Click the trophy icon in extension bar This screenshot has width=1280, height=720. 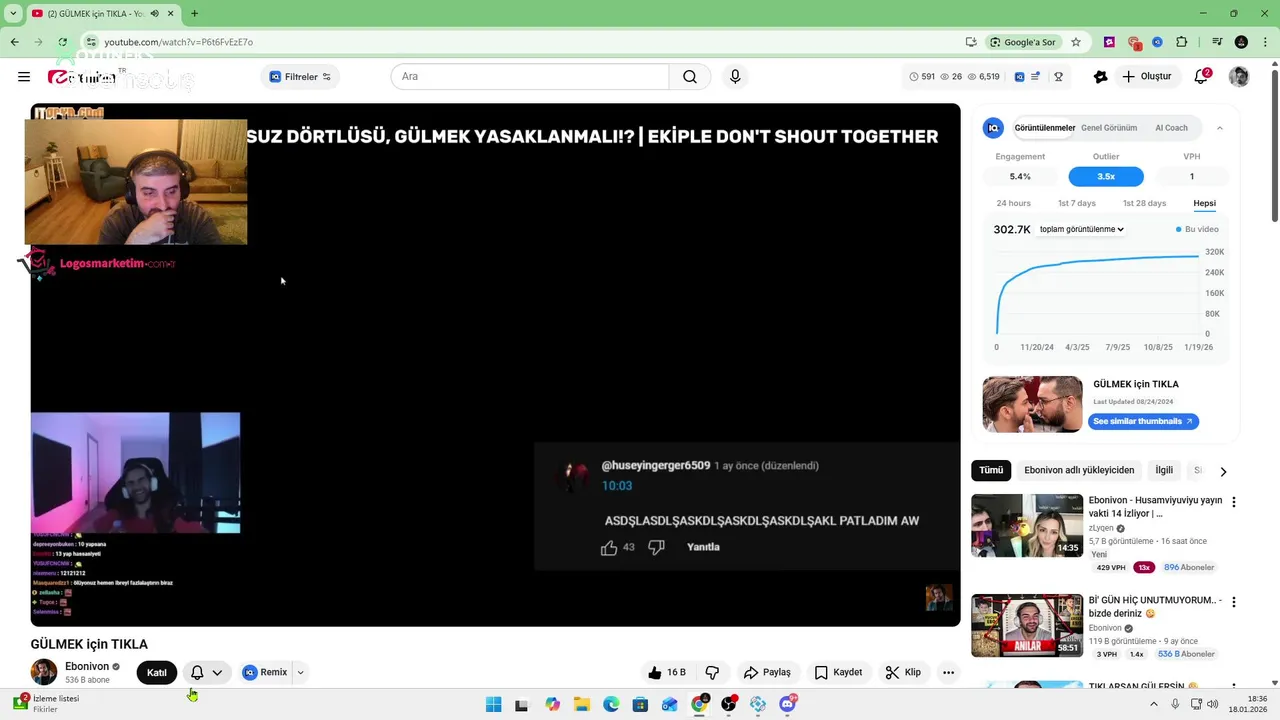(1058, 77)
